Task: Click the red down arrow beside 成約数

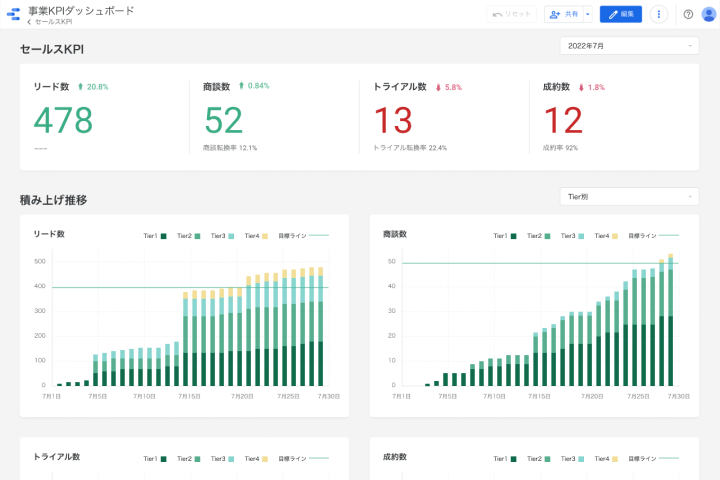Action: pyautogui.click(x=582, y=87)
